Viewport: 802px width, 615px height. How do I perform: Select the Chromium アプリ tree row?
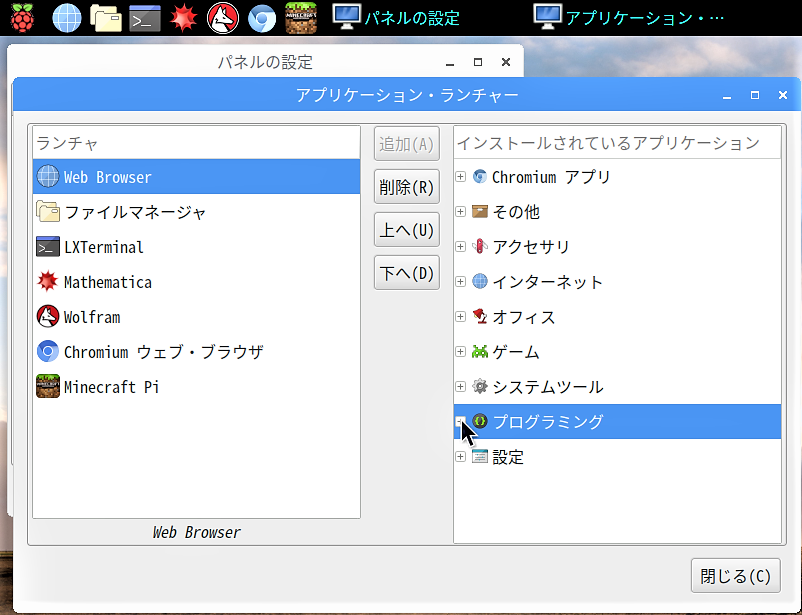[617, 177]
